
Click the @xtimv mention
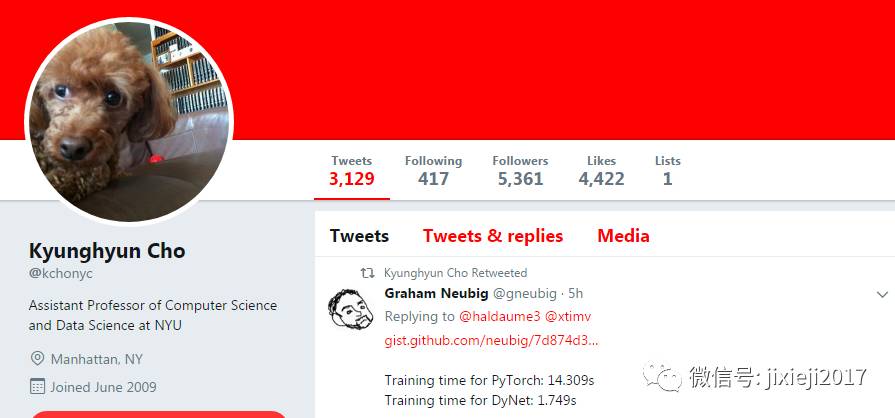tap(568, 316)
